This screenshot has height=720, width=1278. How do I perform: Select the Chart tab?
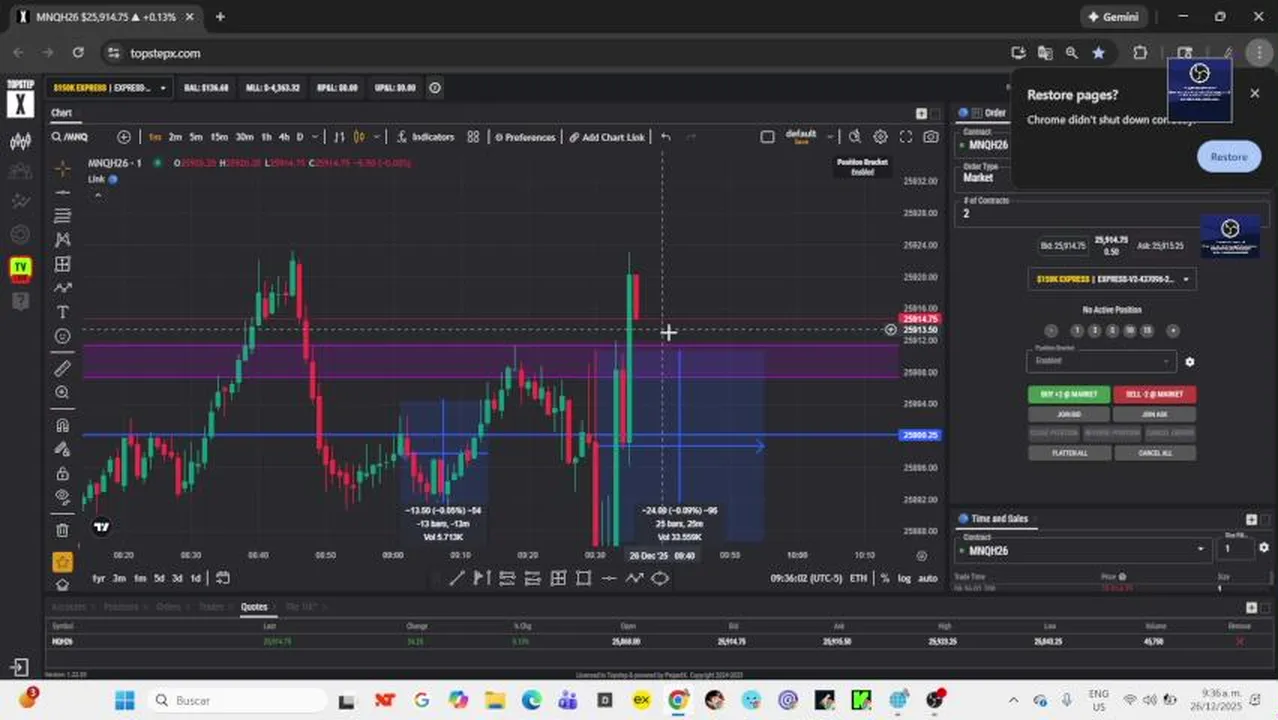tap(61, 113)
